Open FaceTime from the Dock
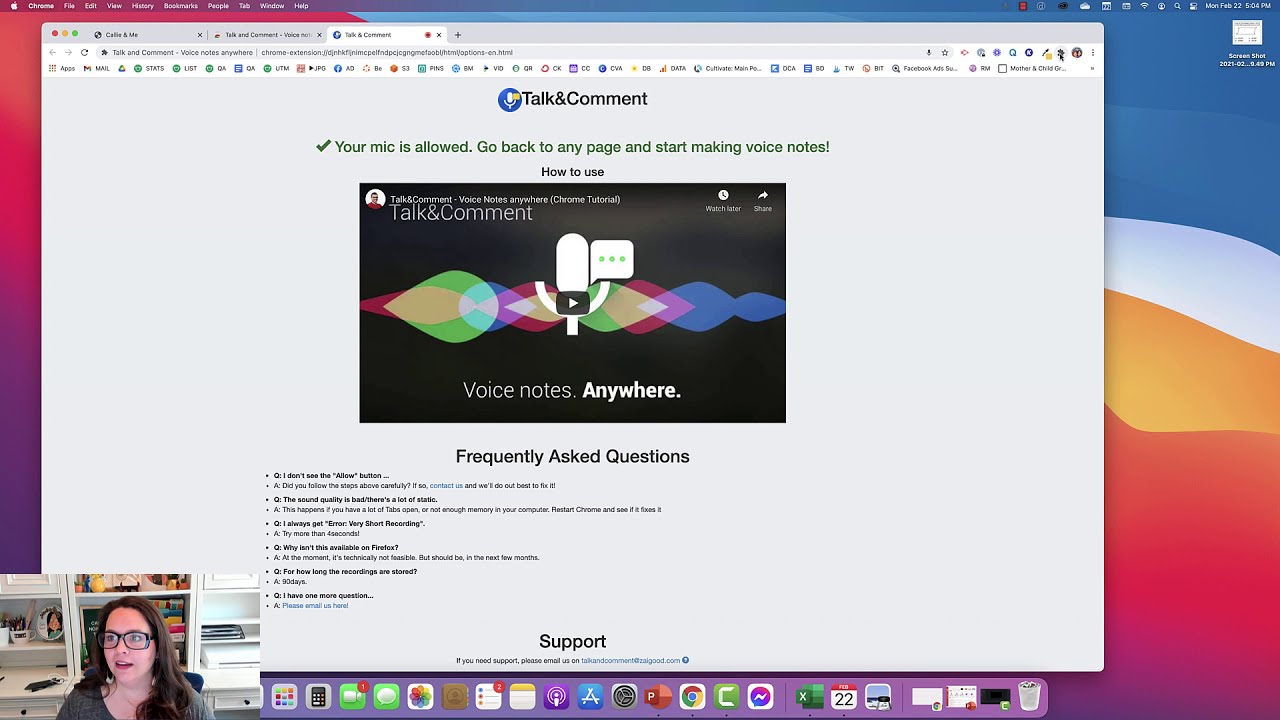Viewport: 1280px width, 720px height. pos(352,696)
